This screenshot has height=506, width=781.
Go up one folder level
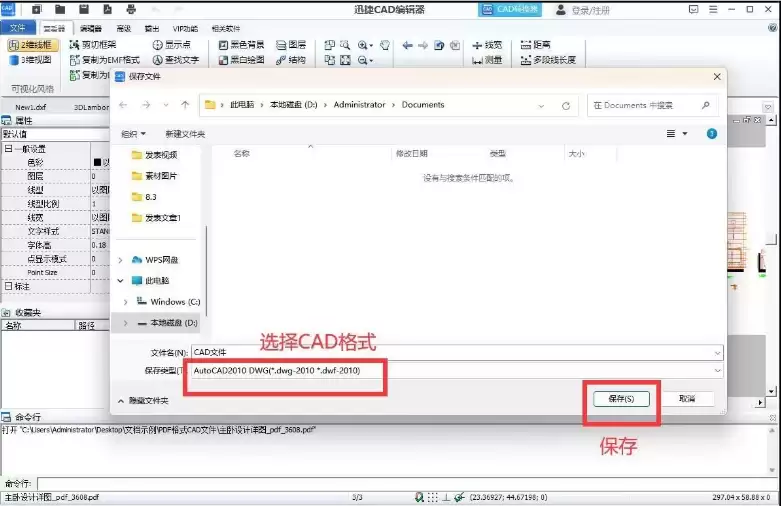185,105
